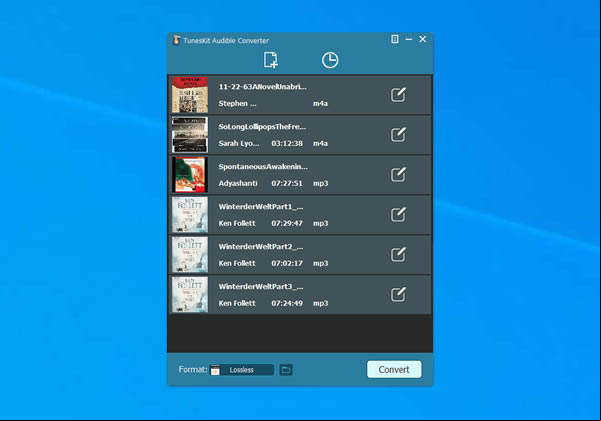Click the TunesKit app logo icon
The height and width of the screenshot is (421, 601).
[176, 40]
